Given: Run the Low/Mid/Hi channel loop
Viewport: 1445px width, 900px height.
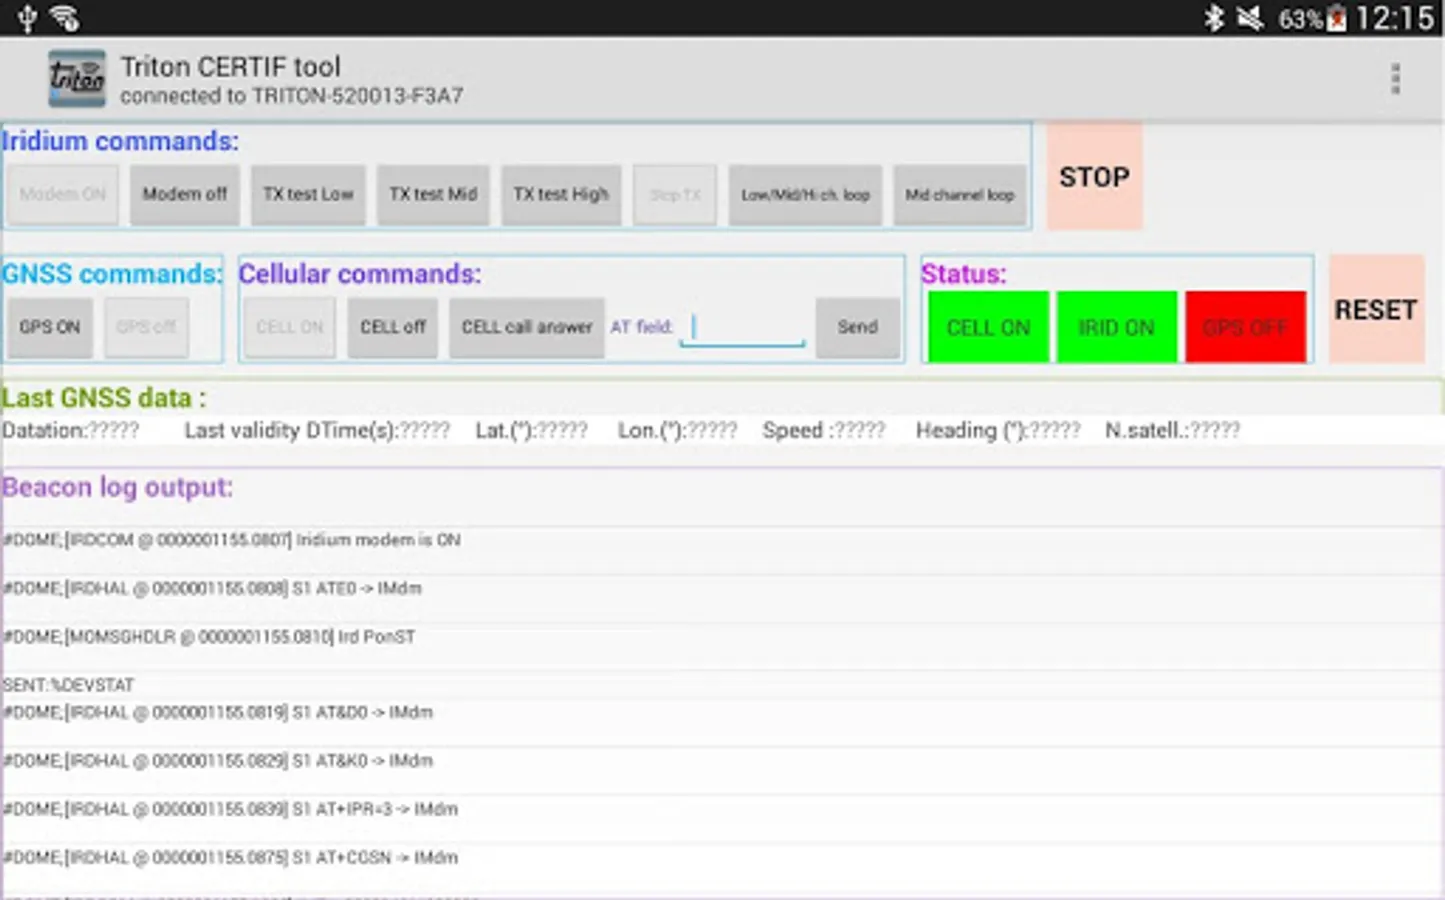Looking at the screenshot, I should (x=805, y=195).
